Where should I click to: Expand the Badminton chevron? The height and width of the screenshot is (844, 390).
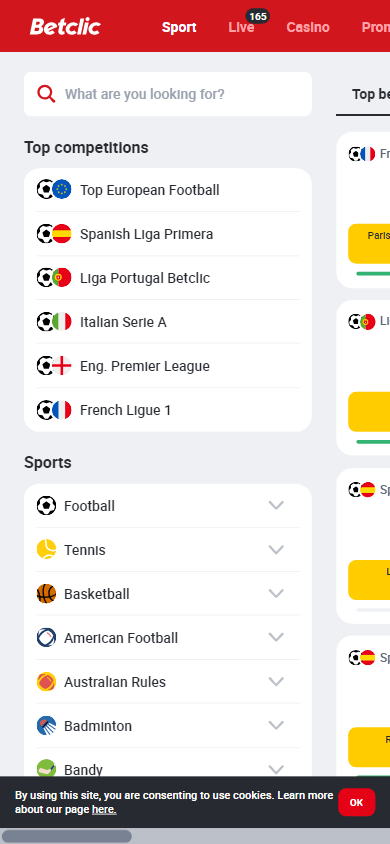tap(276, 725)
